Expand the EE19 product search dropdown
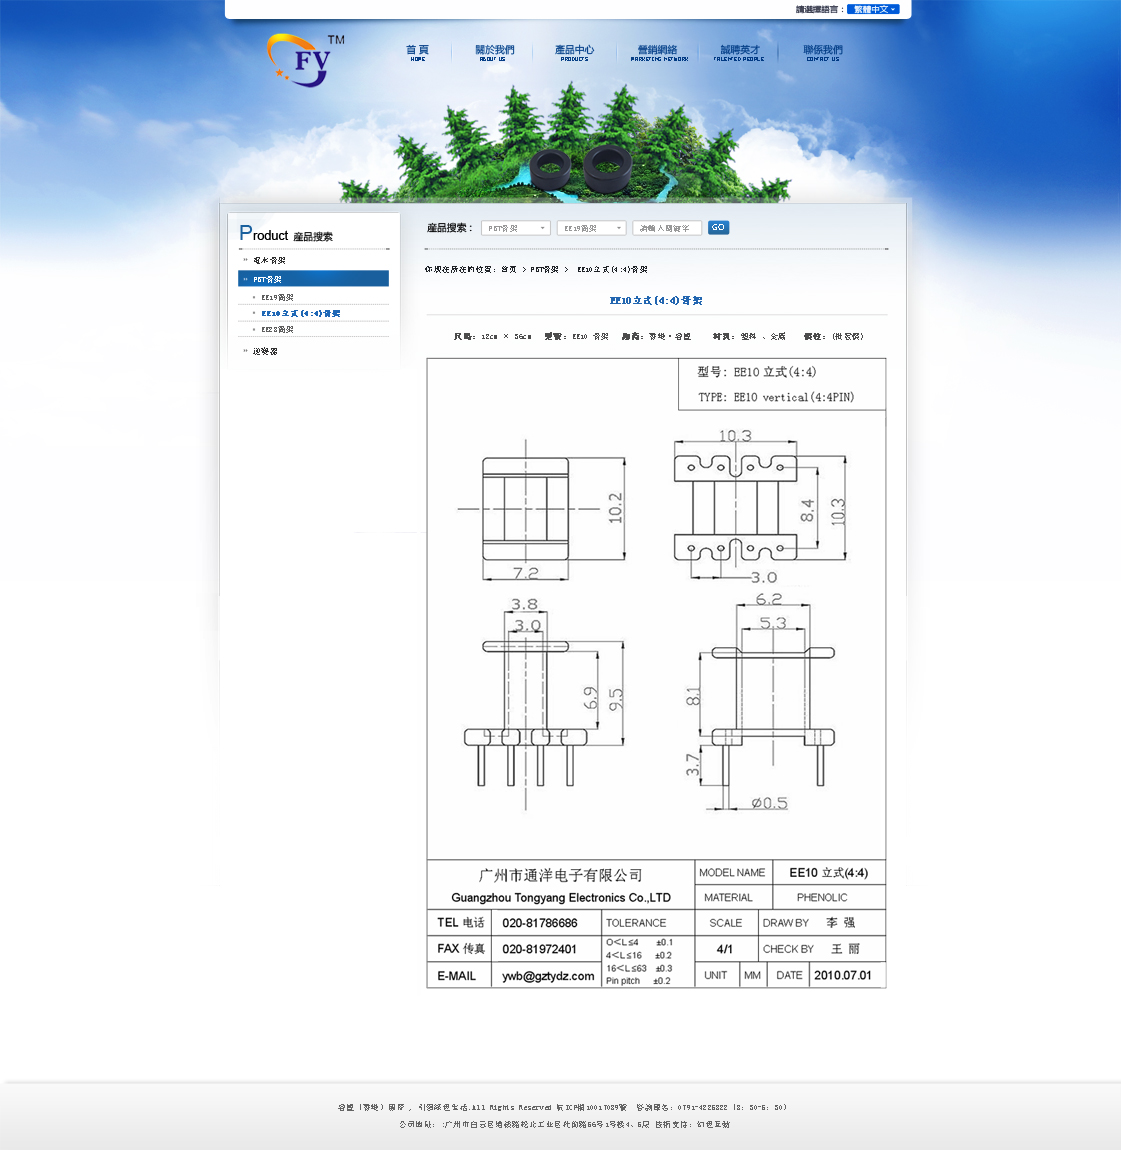Screen dimensions: 1121x1150 (591, 228)
